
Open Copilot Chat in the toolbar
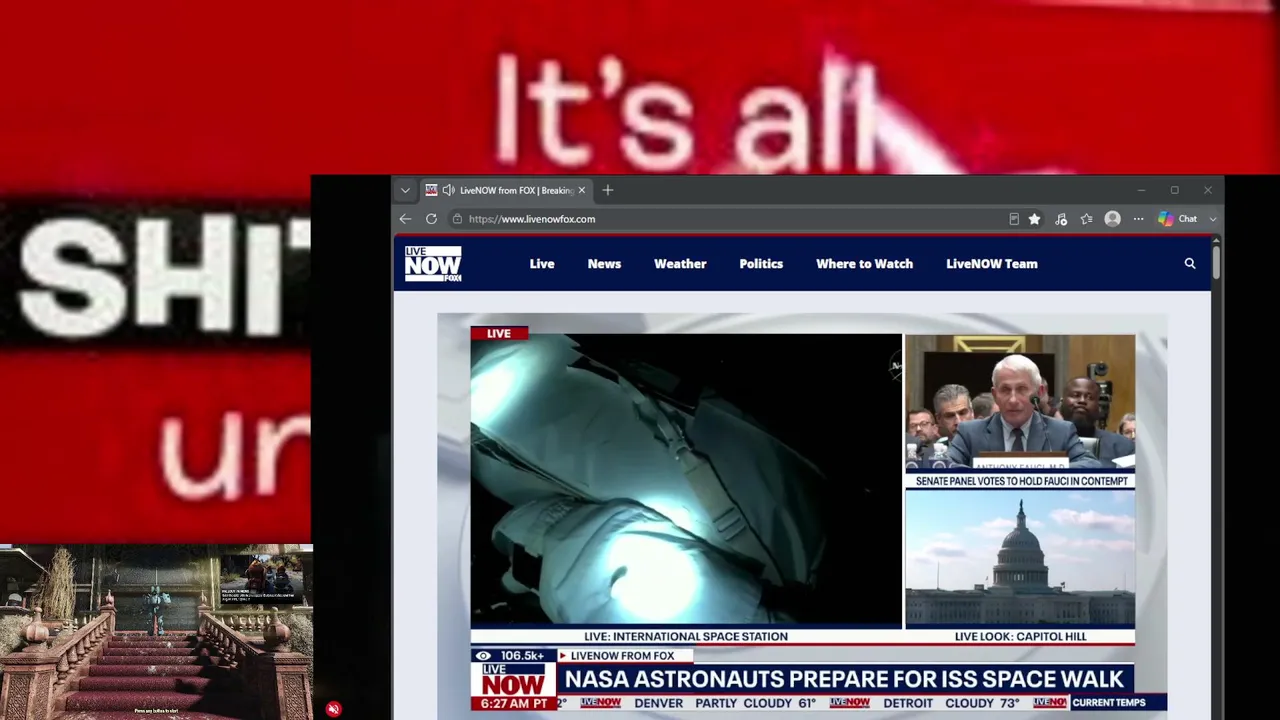click(1177, 219)
